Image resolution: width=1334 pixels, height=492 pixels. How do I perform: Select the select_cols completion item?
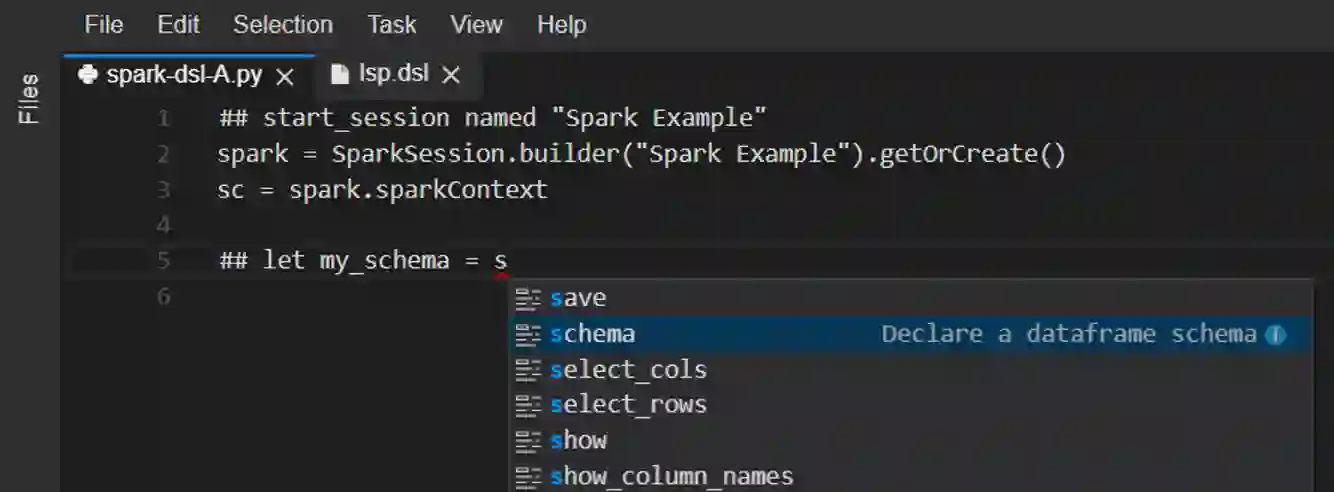(628, 370)
